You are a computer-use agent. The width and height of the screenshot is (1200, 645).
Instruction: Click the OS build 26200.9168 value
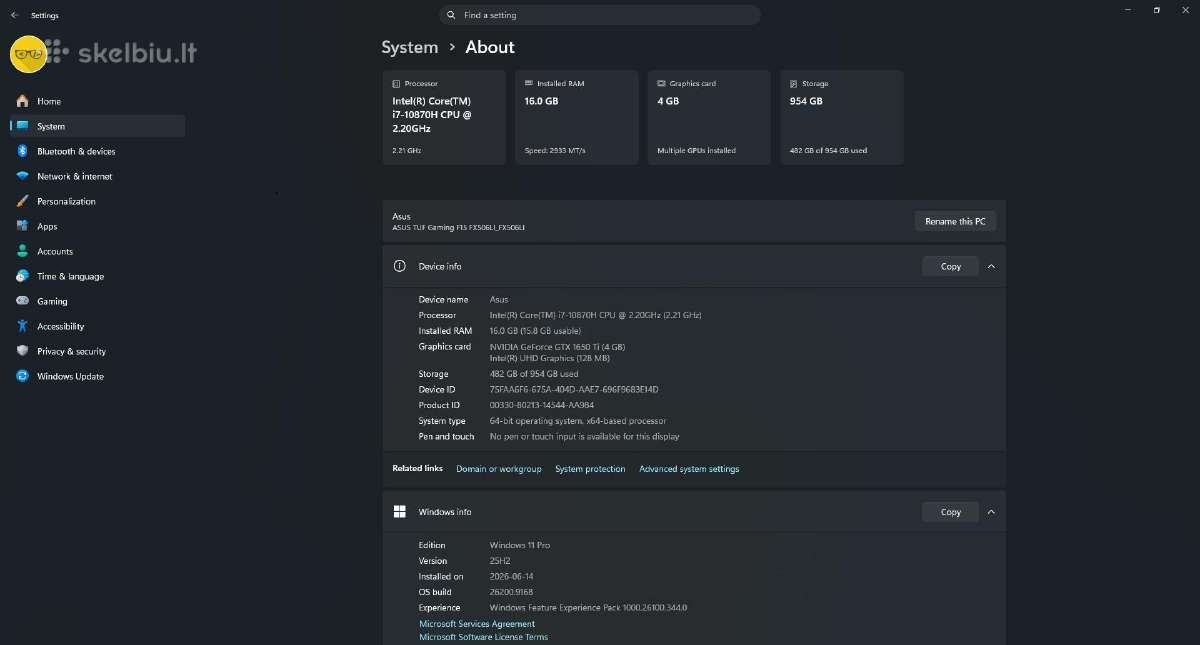tap(511, 592)
